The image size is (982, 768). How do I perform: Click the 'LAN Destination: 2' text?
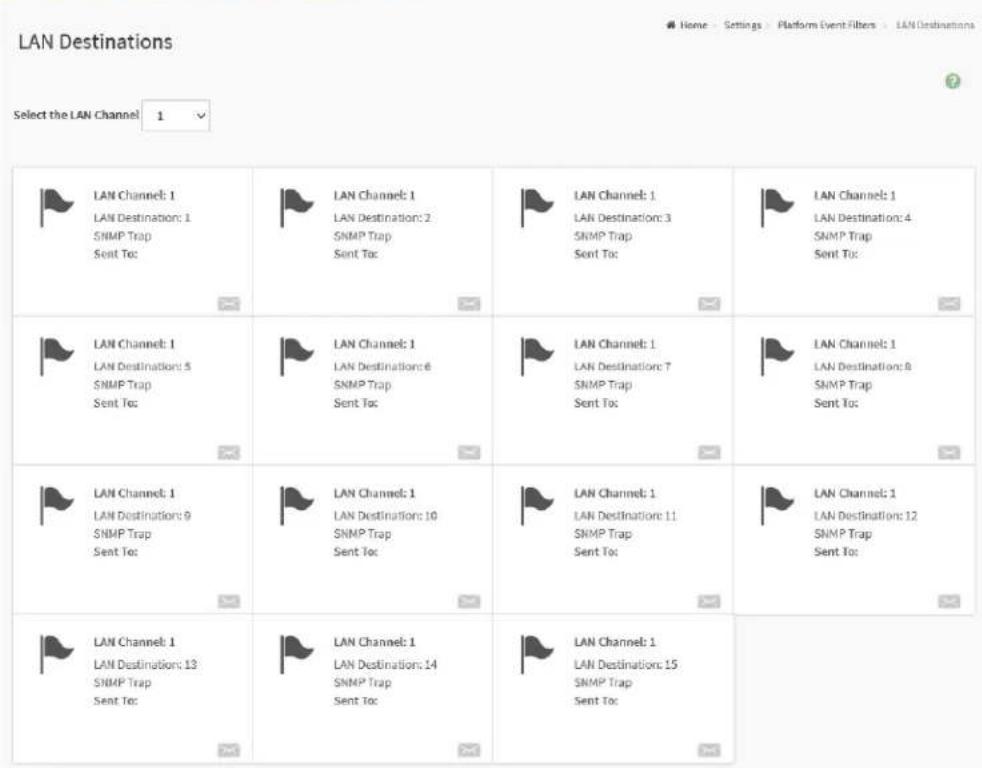coord(382,218)
